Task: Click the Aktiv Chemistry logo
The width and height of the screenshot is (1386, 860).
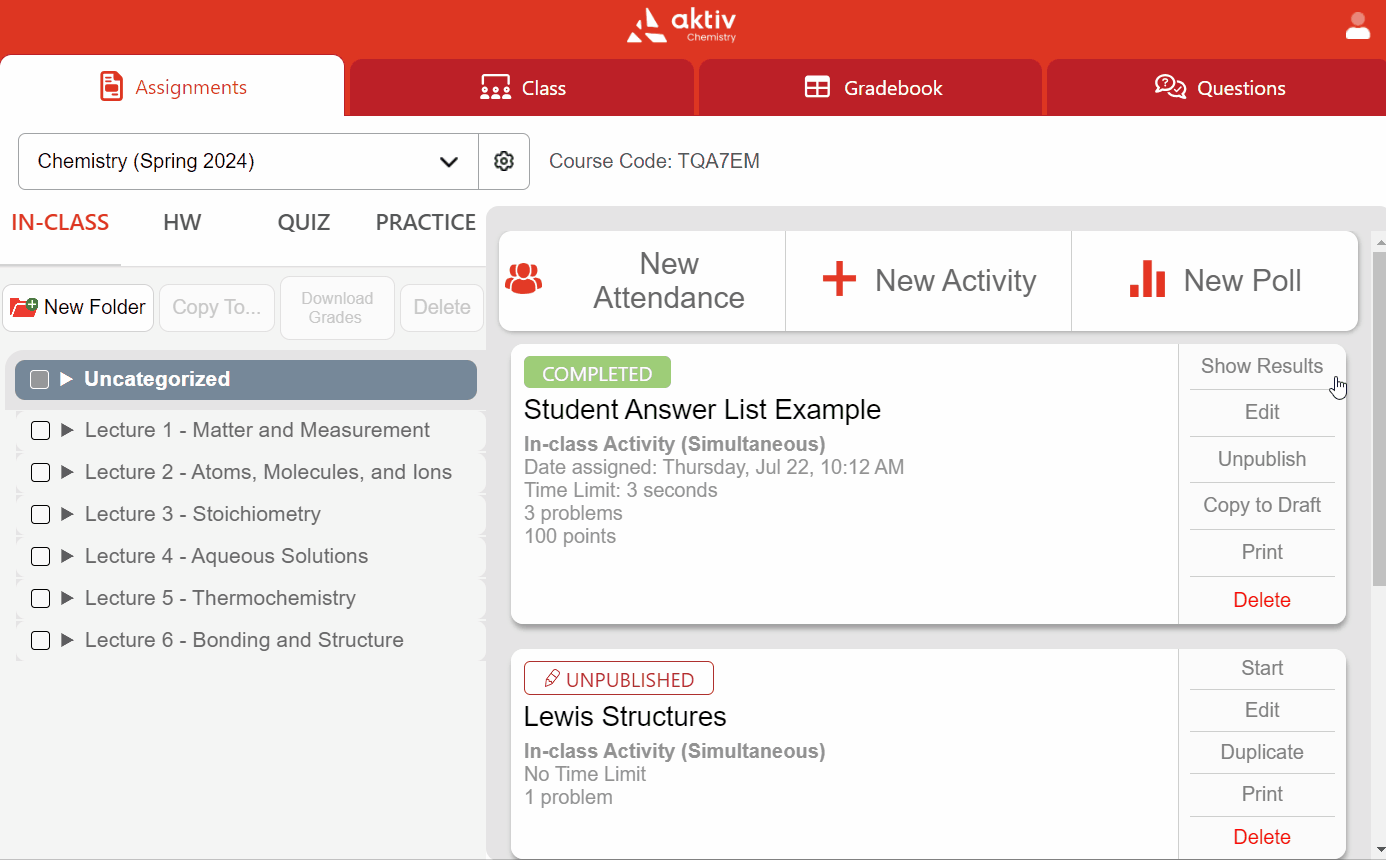Action: 681,26
